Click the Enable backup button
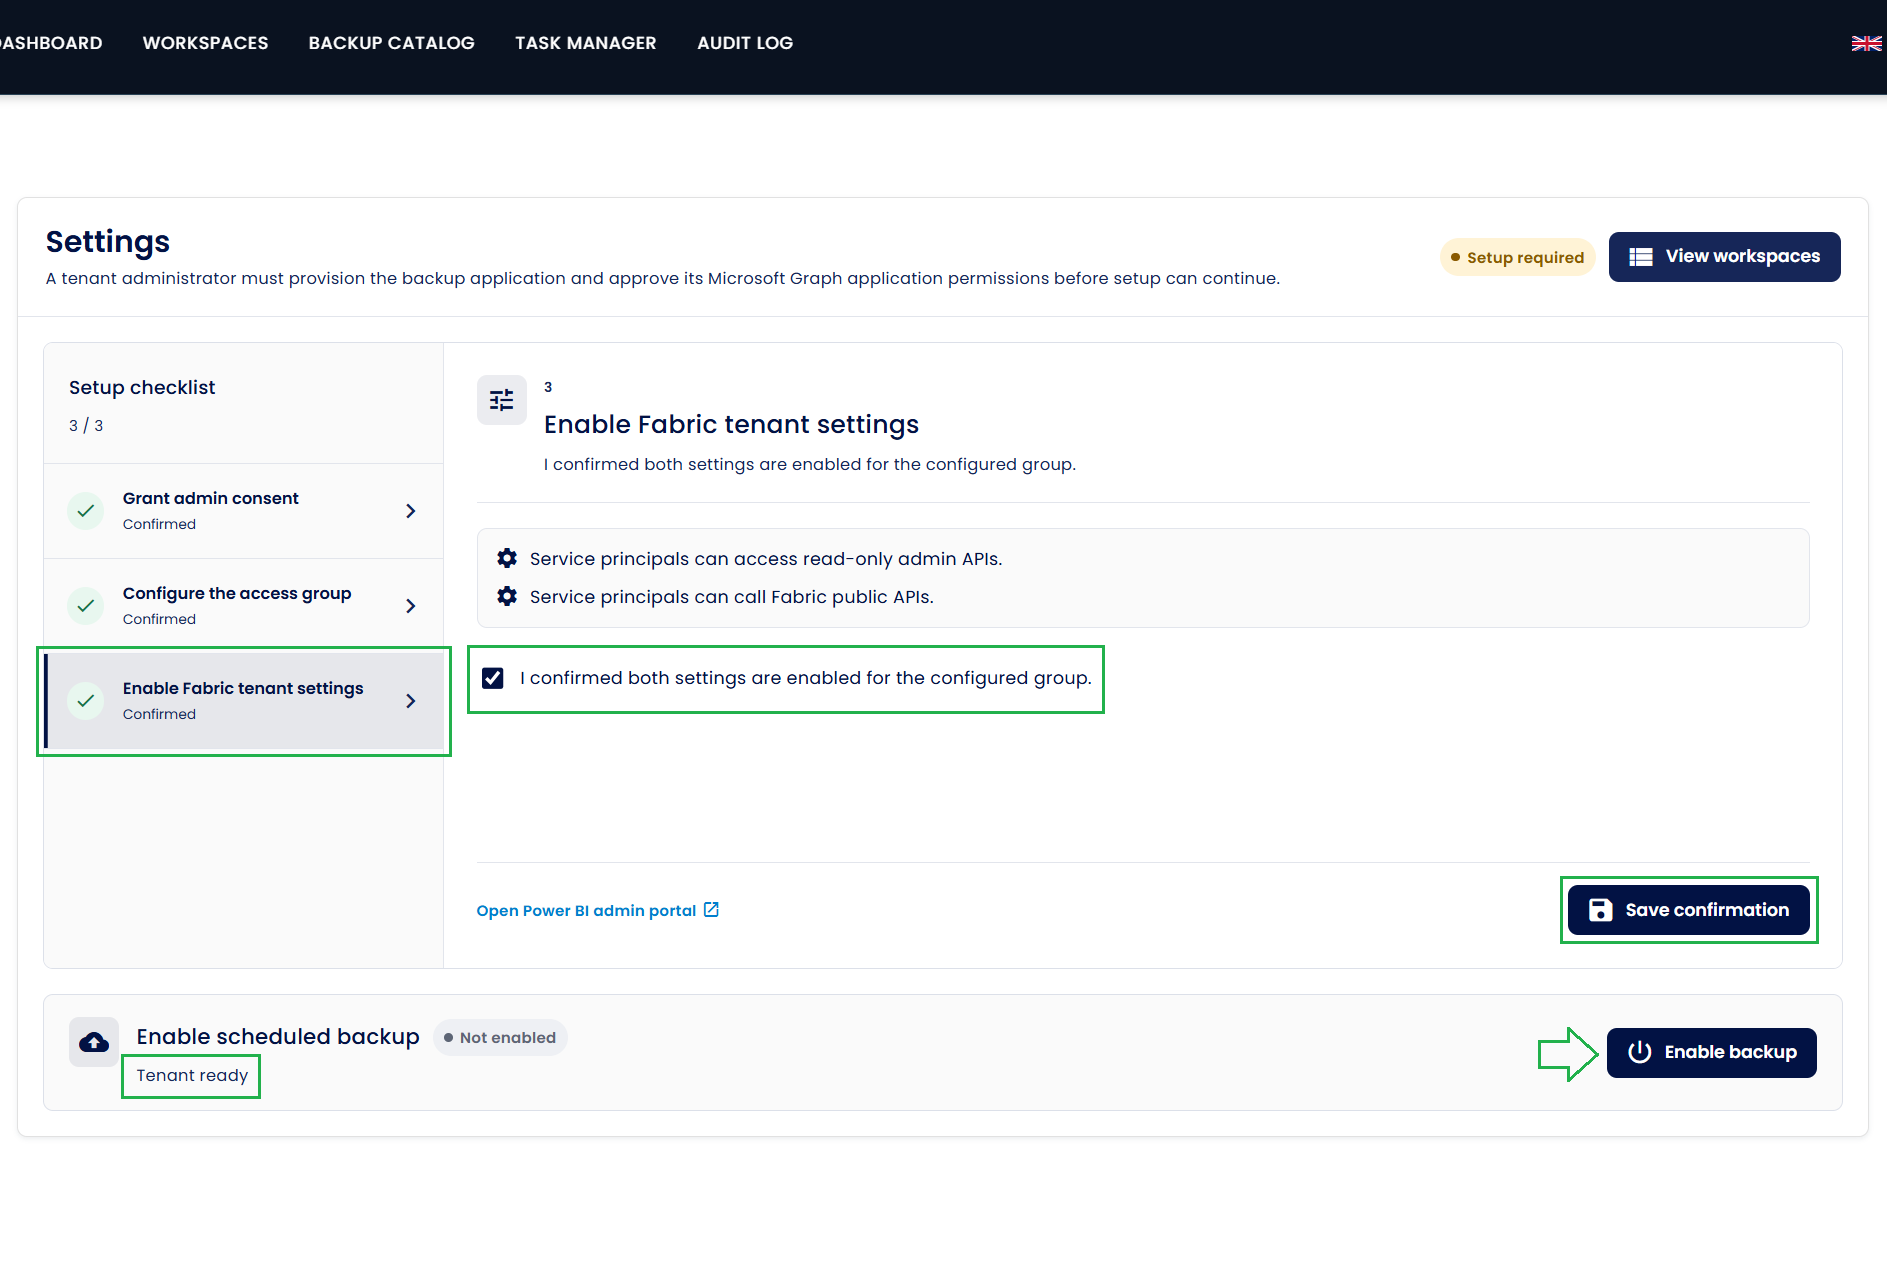Image resolution: width=1887 pixels, height=1263 pixels. 1711,1052
